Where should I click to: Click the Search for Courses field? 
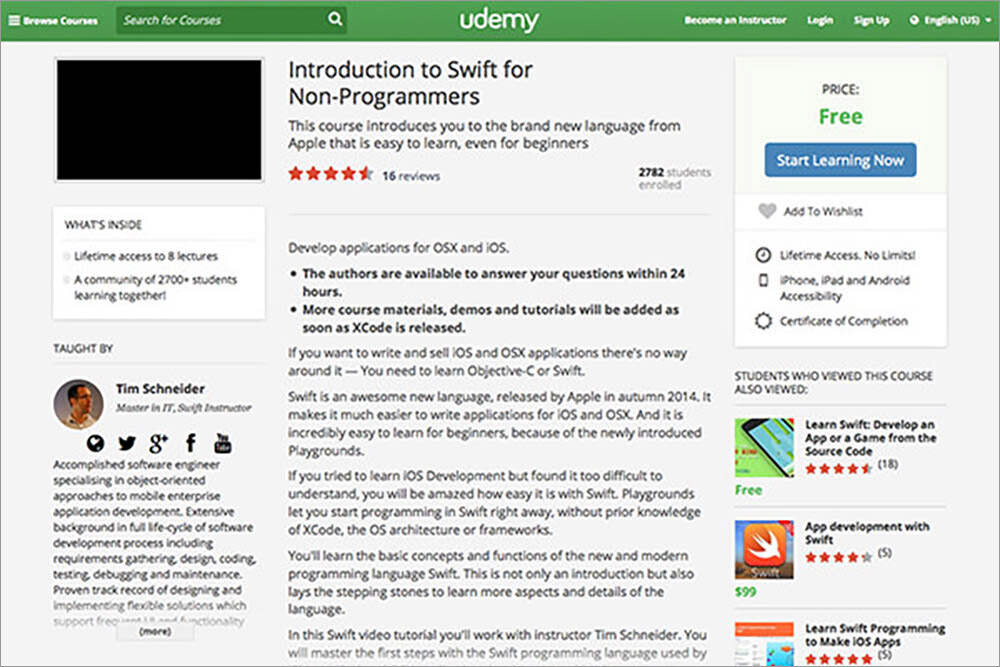coord(220,19)
